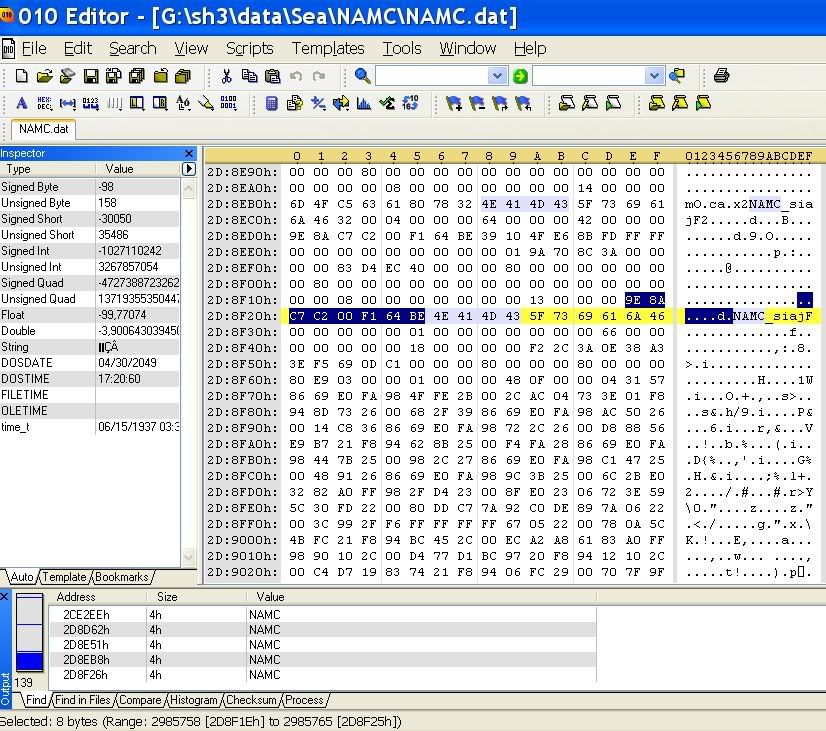This screenshot has width=826, height=731.
Task: Select find result at address 2D8EB8h
Action: click(x=322, y=660)
